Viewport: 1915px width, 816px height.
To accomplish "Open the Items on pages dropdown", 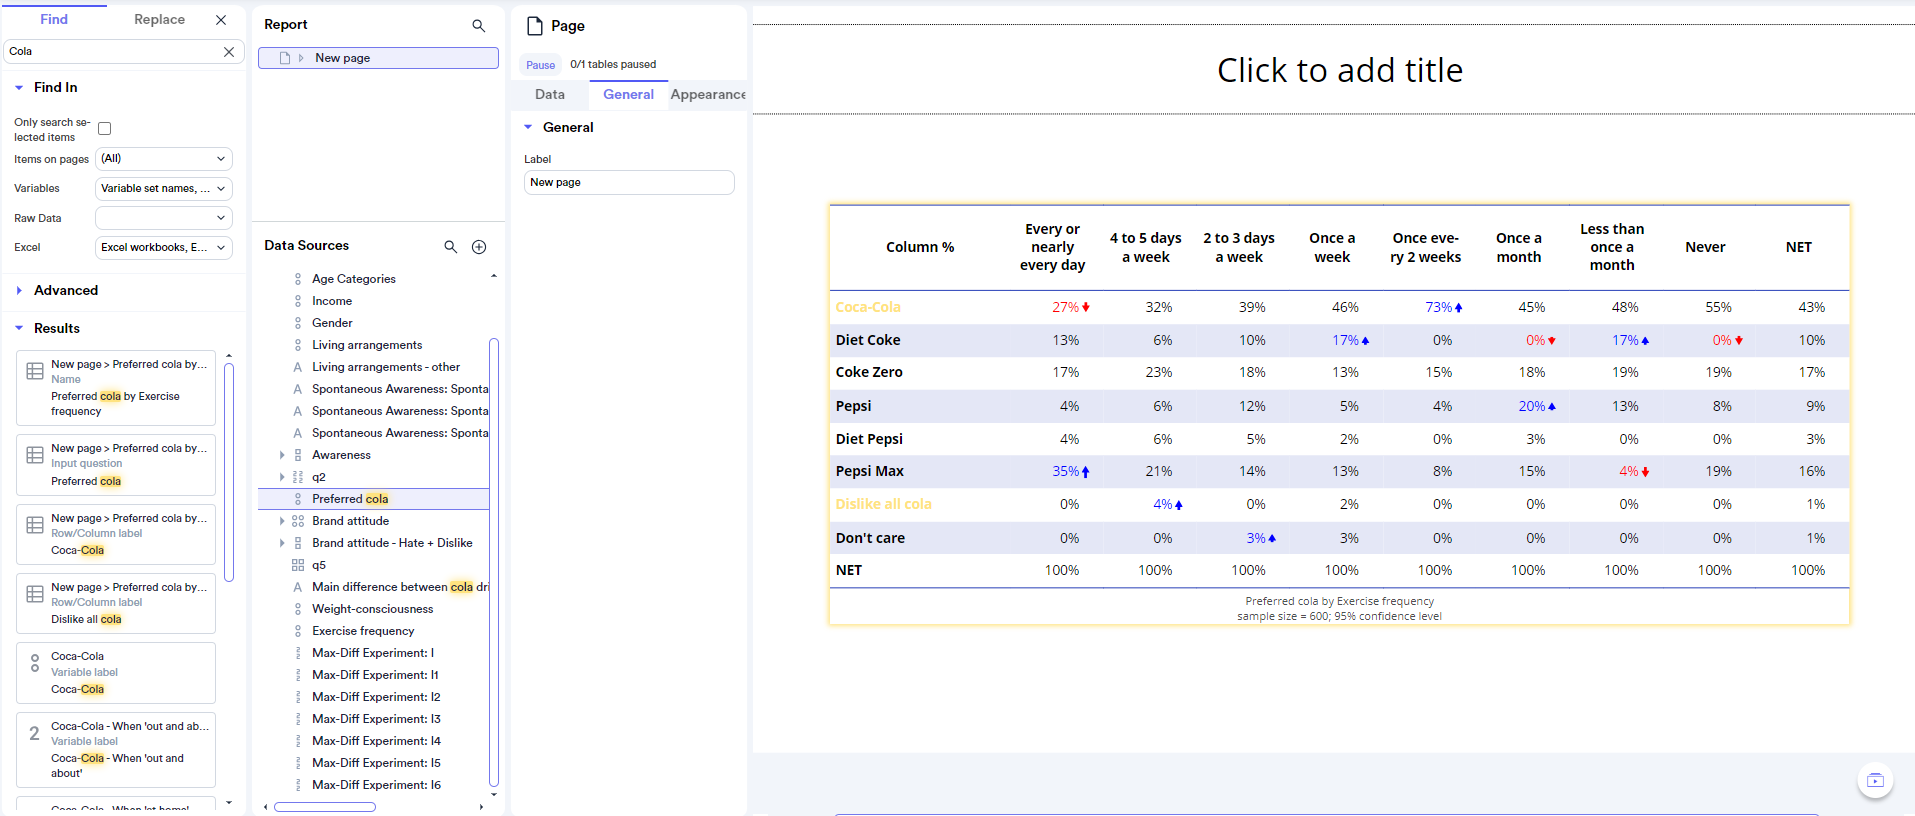I will point(164,159).
